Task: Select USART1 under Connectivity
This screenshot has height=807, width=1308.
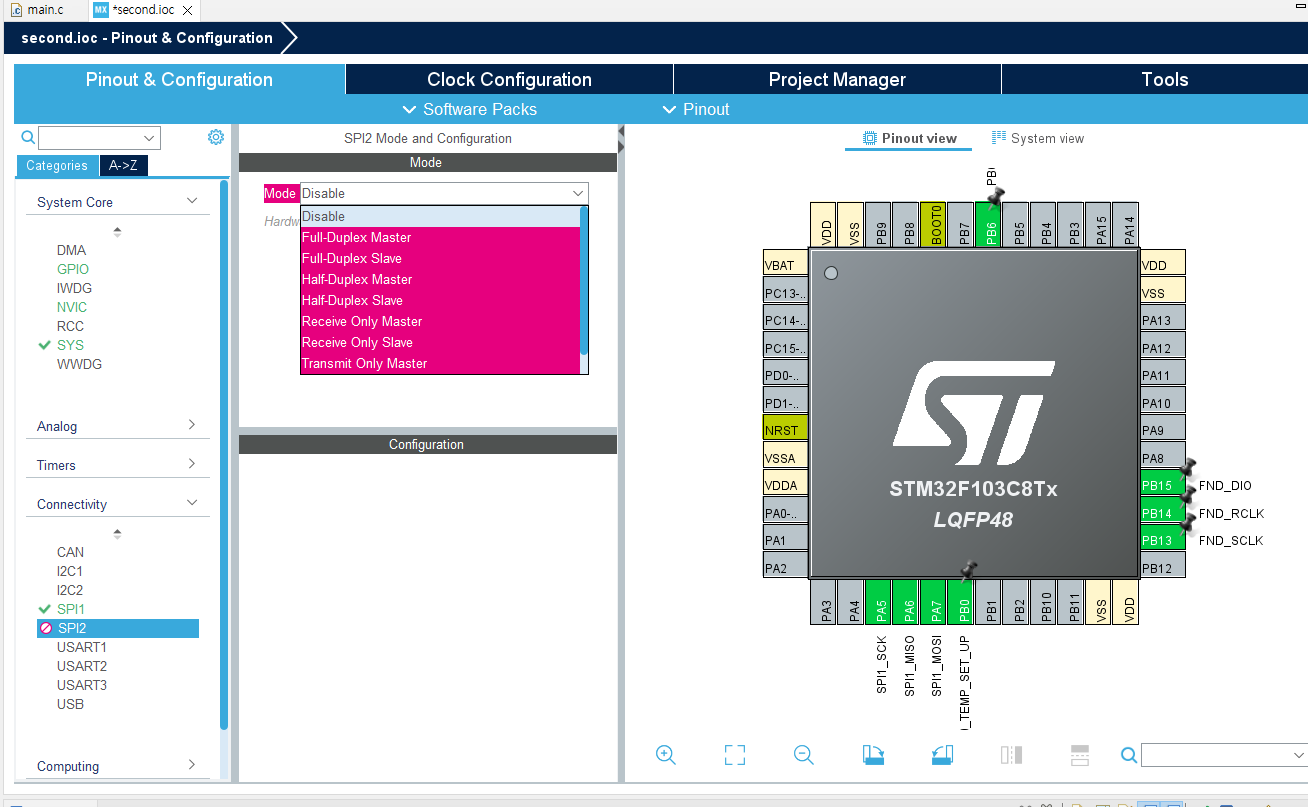Action: click(82, 647)
